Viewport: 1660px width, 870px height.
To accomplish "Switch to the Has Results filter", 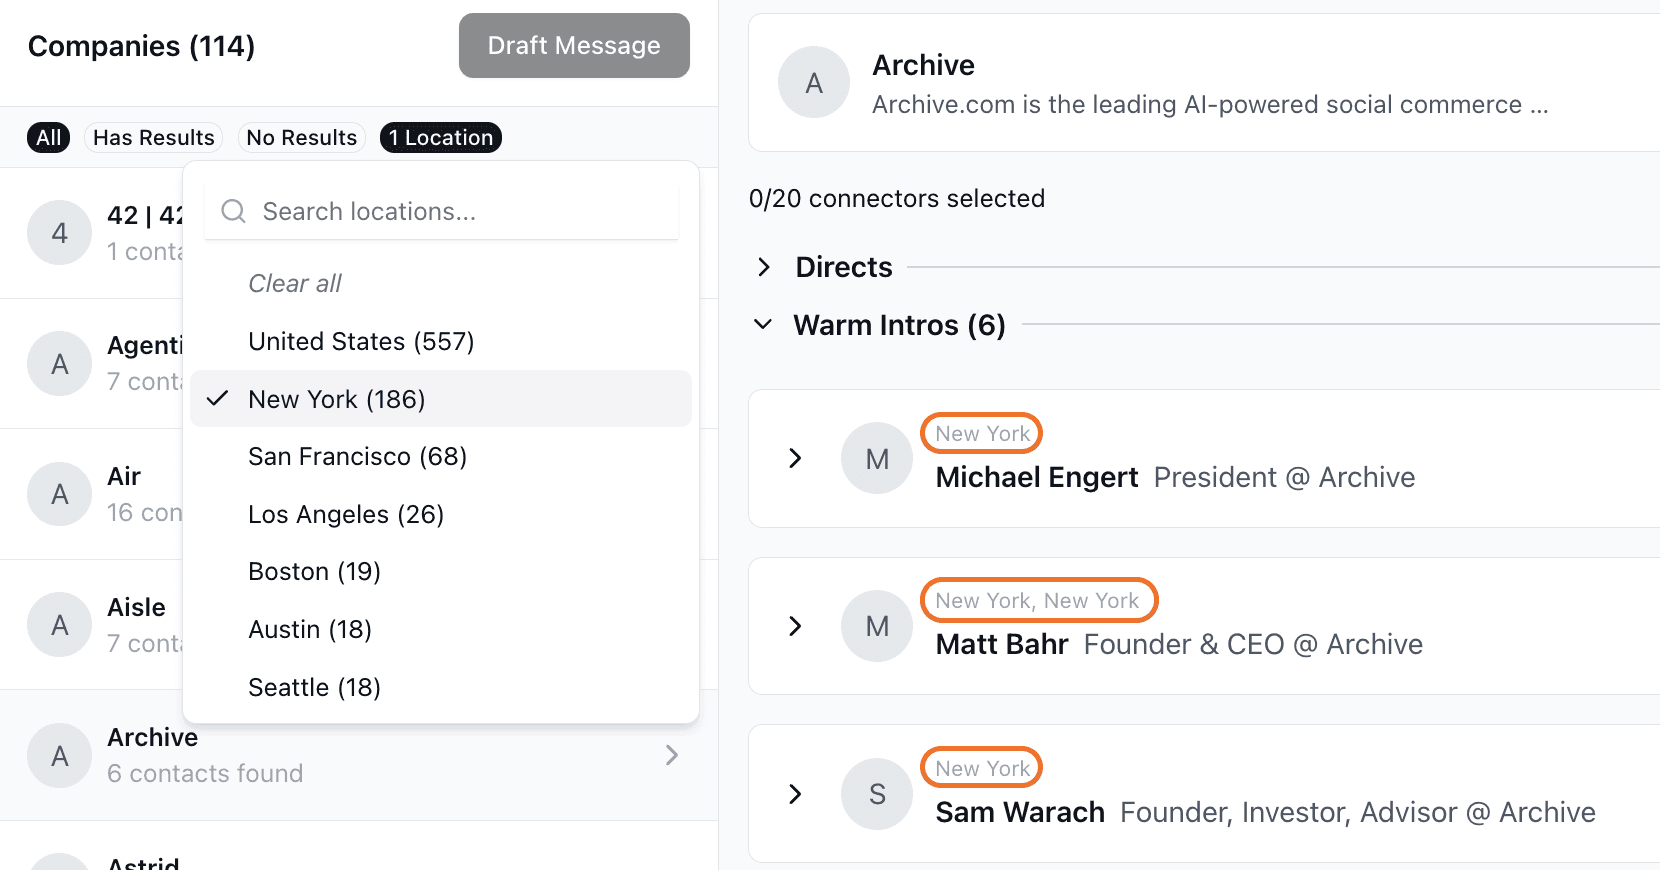I will tap(153, 138).
